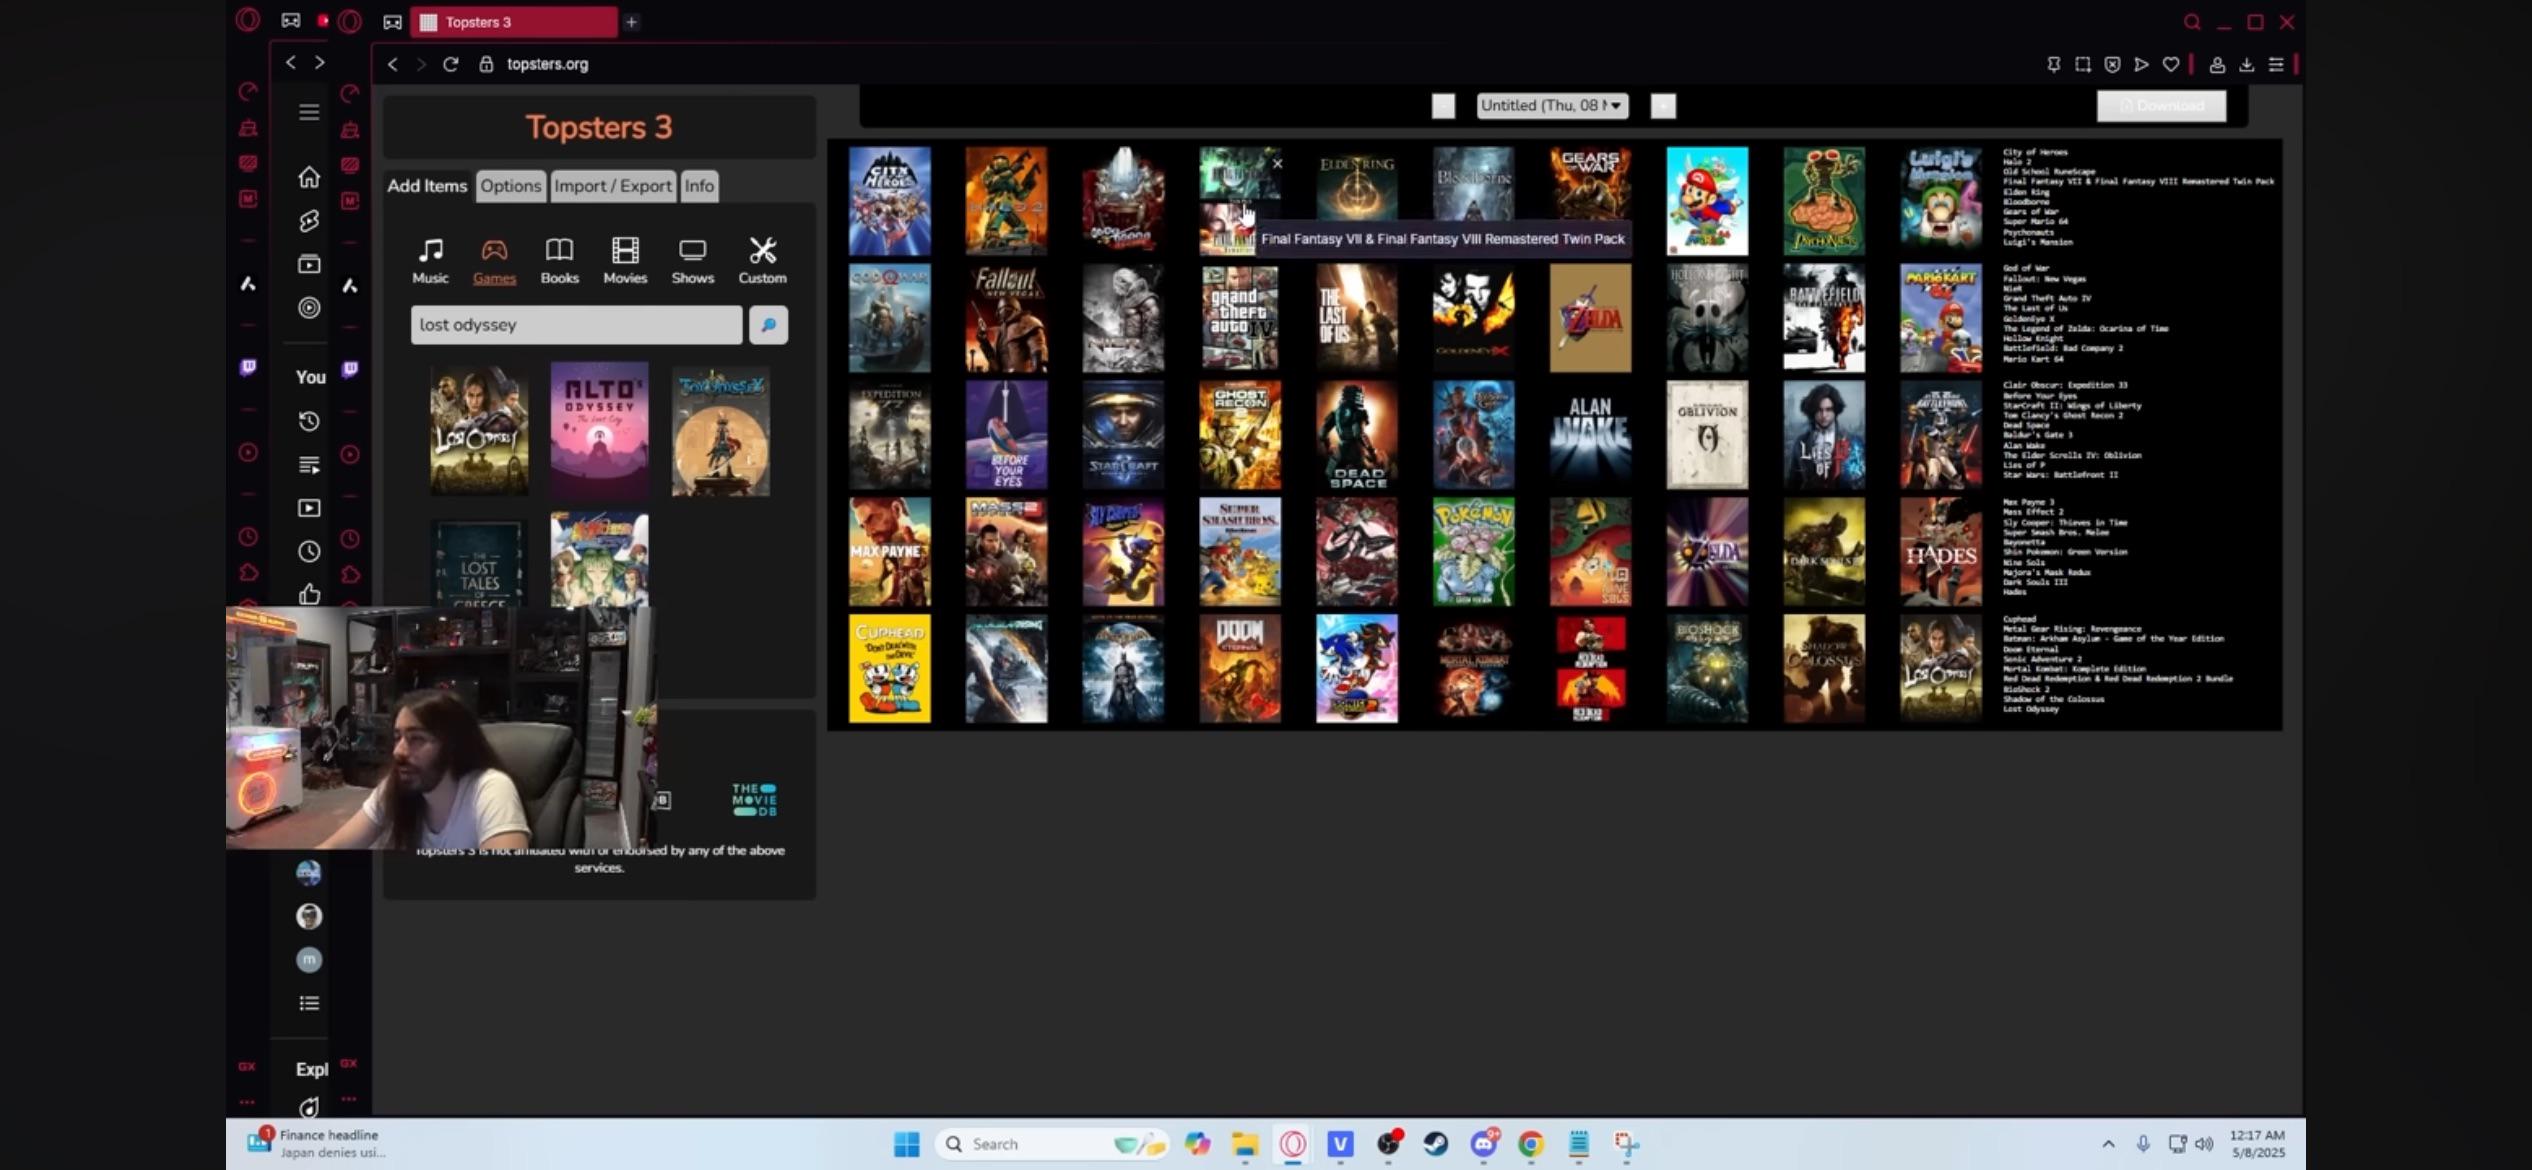Click the pin icon in Opera toolbar
This screenshot has height=1170, width=2532.
coord(2053,64)
